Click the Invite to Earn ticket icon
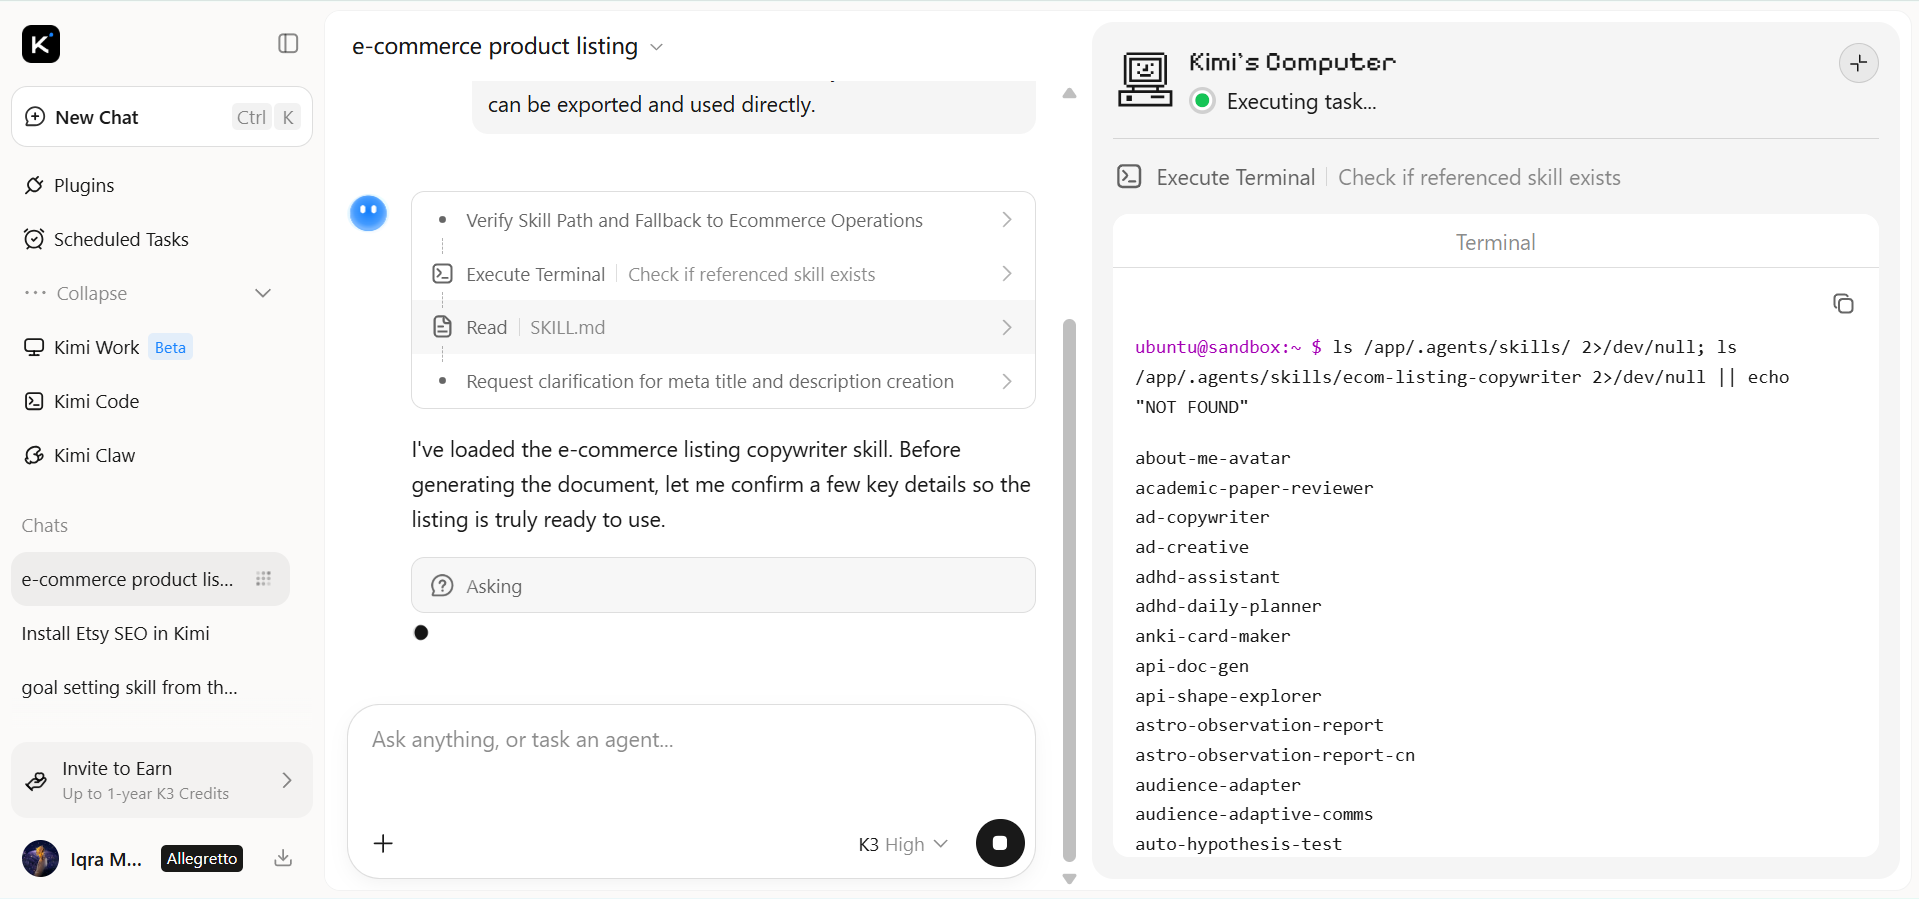The height and width of the screenshot is (899, 1919). (x=36, y=781)
